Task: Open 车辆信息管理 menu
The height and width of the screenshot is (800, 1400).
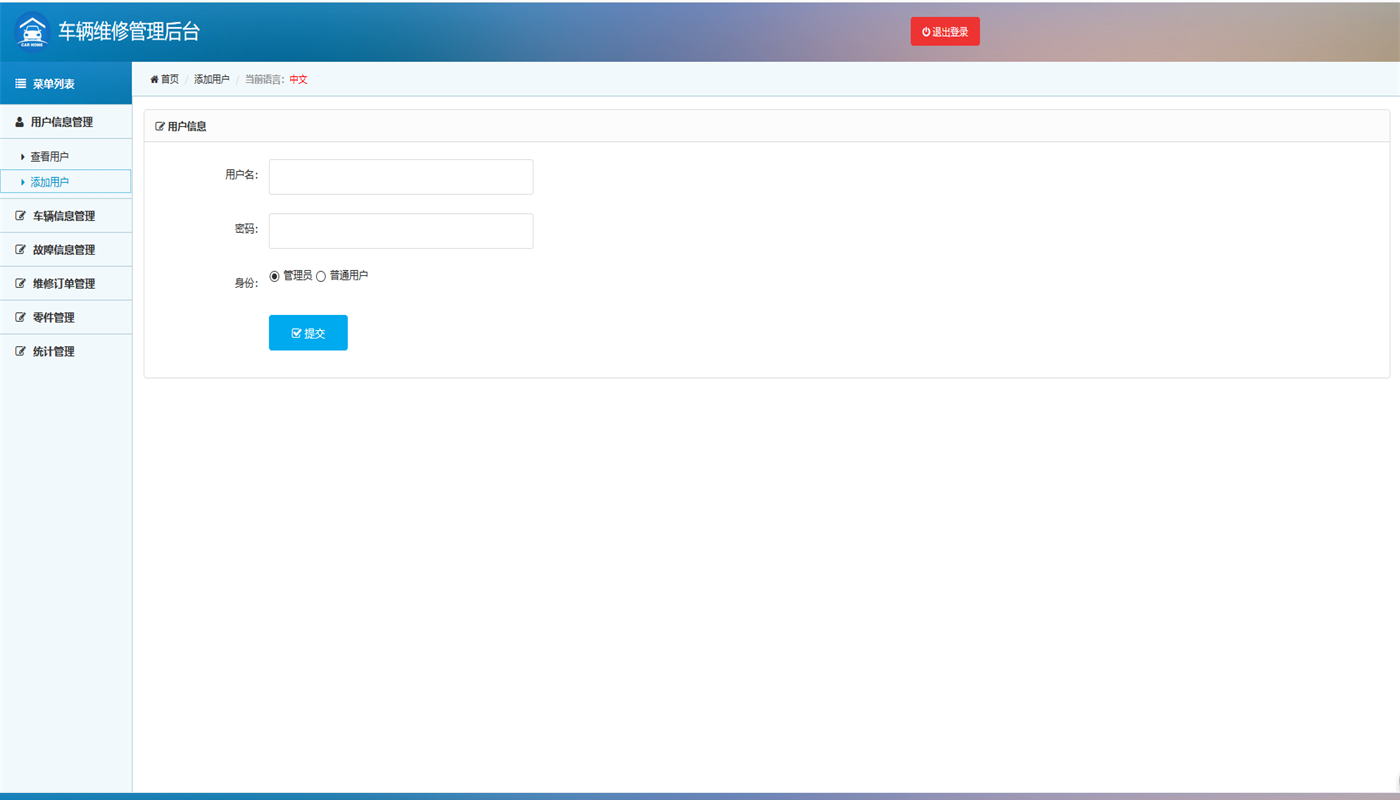Action: (x=66, y=216)
